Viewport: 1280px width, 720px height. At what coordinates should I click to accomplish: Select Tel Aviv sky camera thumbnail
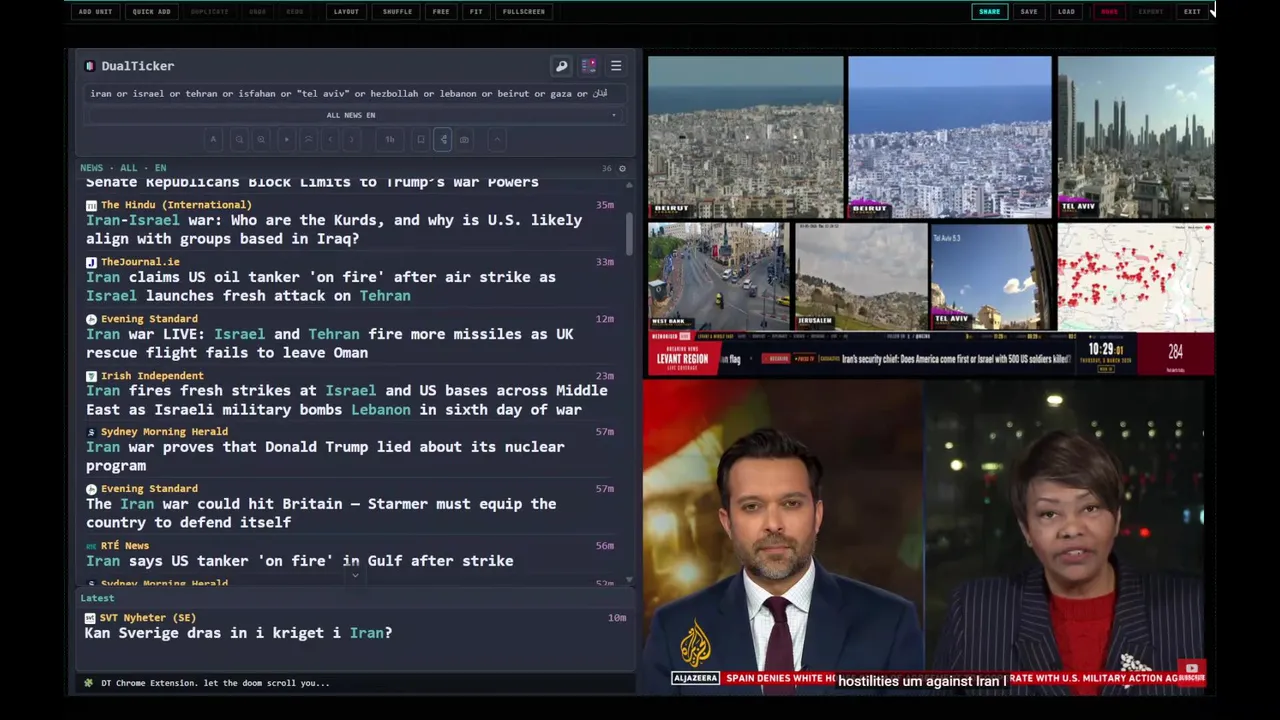coord(992,277)
